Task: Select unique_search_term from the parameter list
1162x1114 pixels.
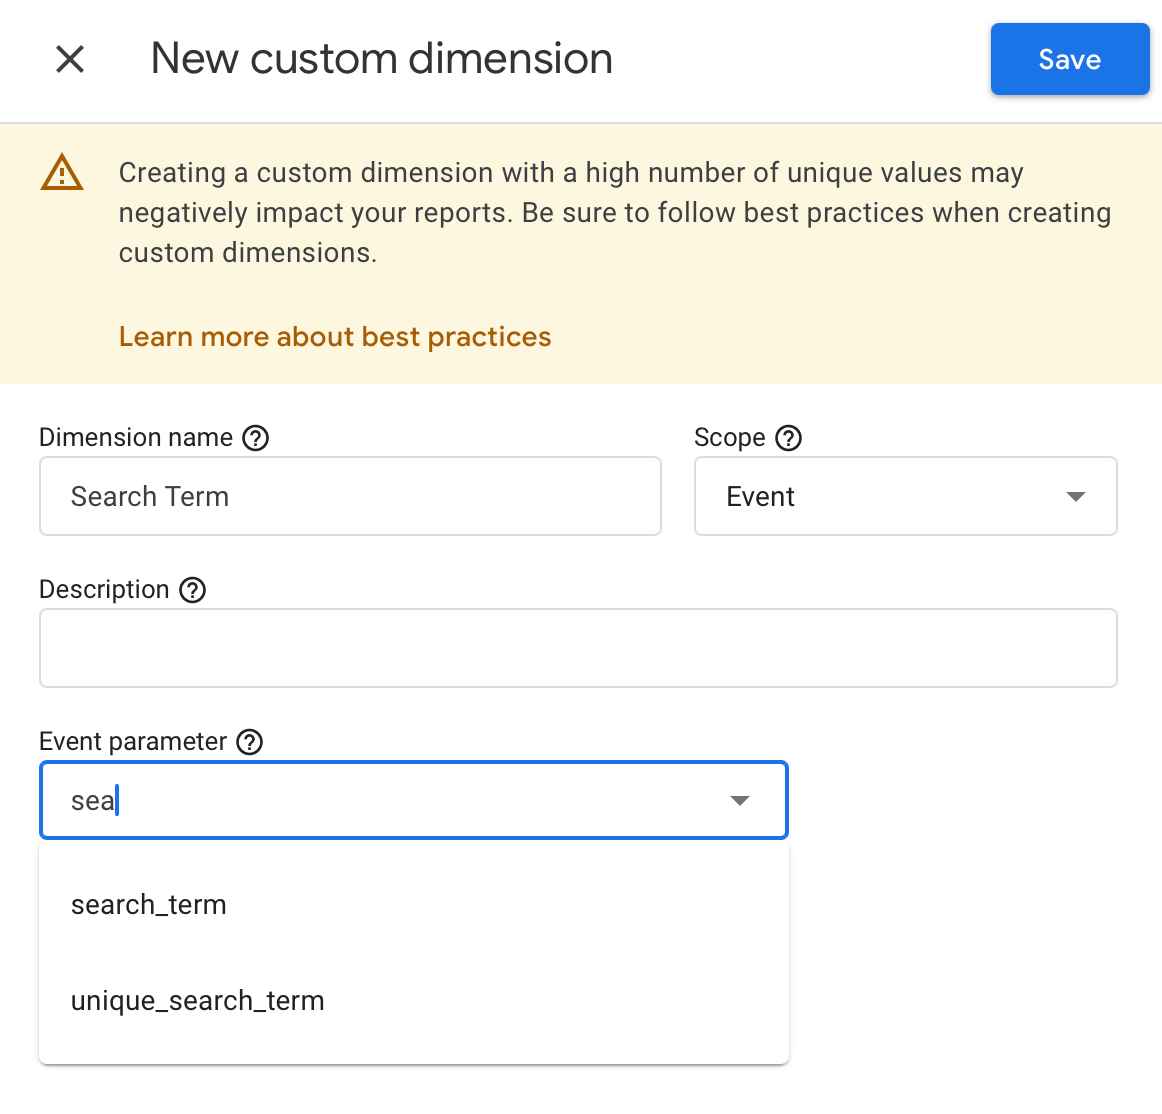Action: (x=414, y=1001)
